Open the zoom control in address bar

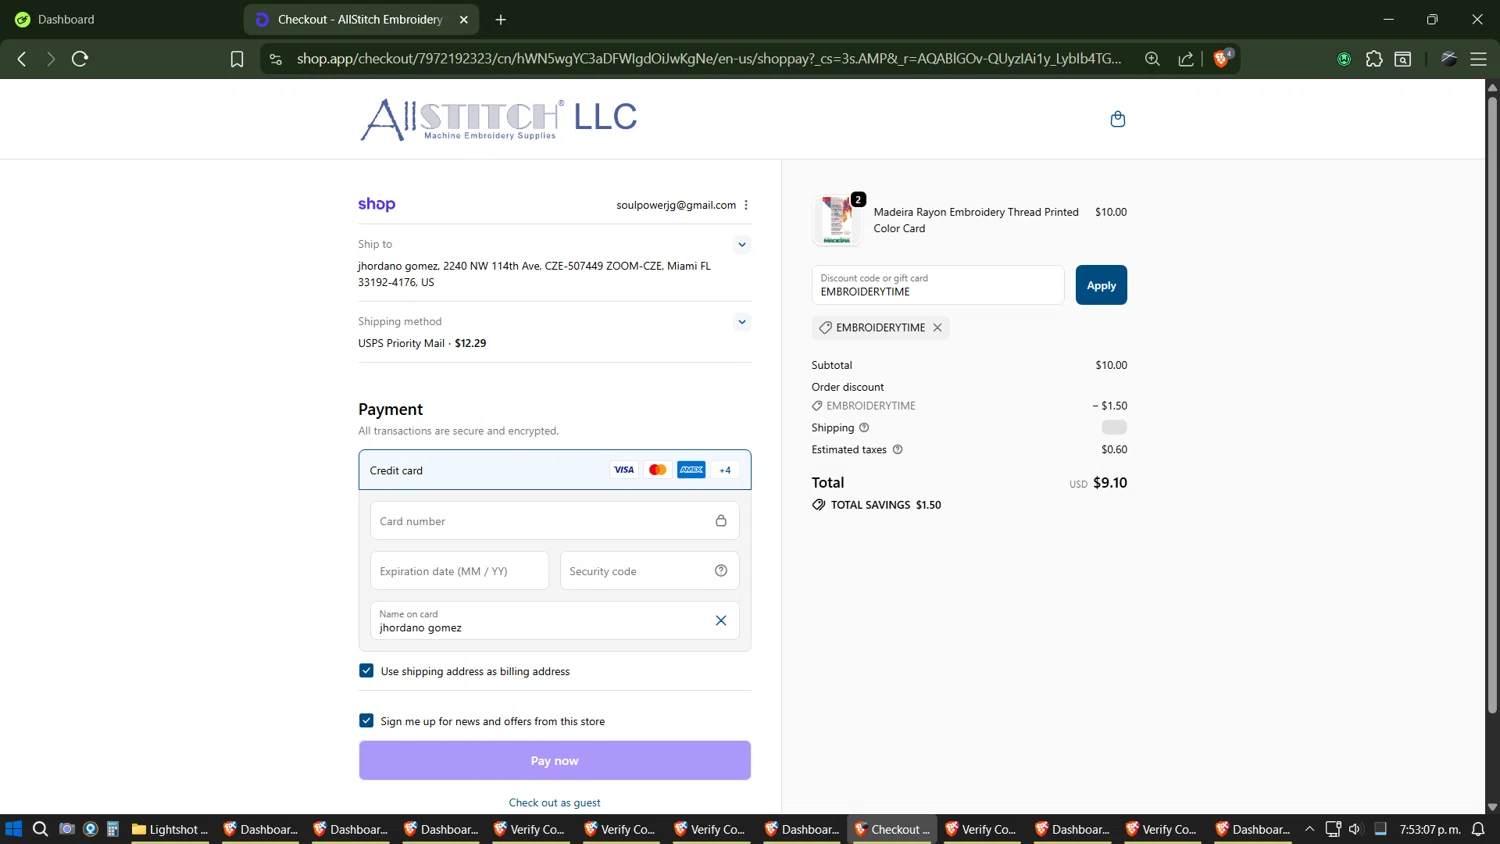1153,59
